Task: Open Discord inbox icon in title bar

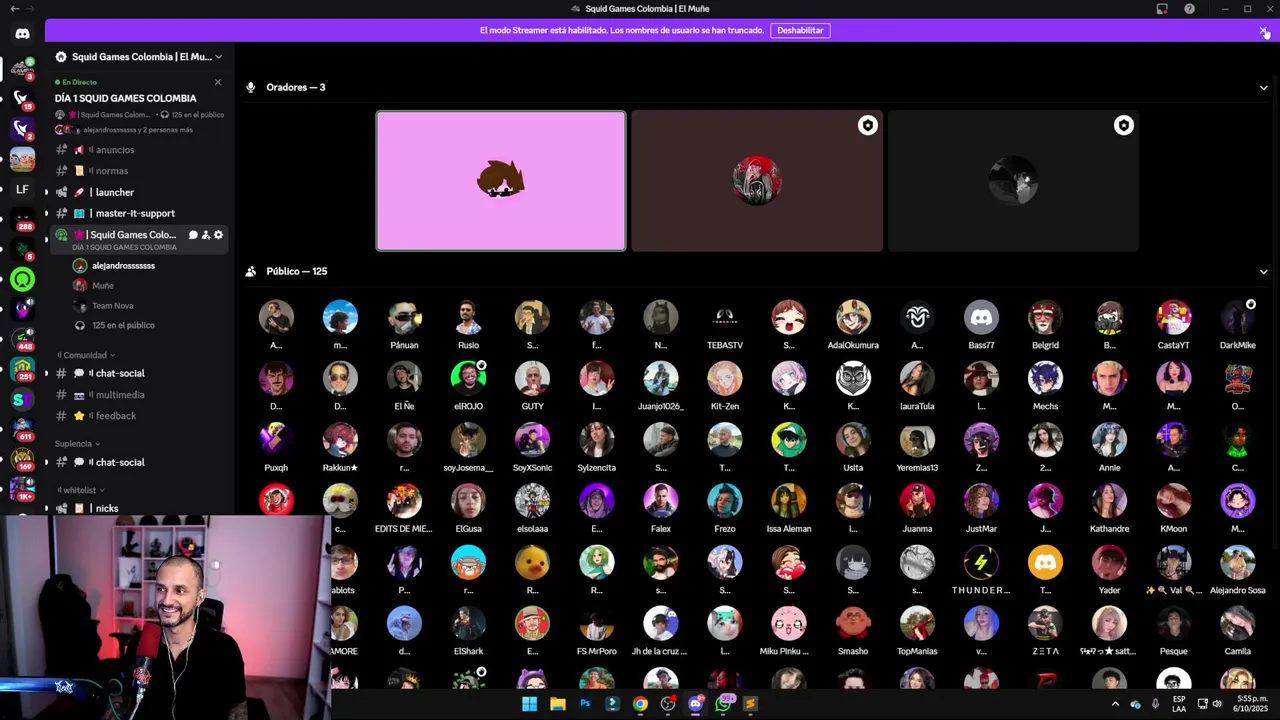Action: pos(1162,9)
